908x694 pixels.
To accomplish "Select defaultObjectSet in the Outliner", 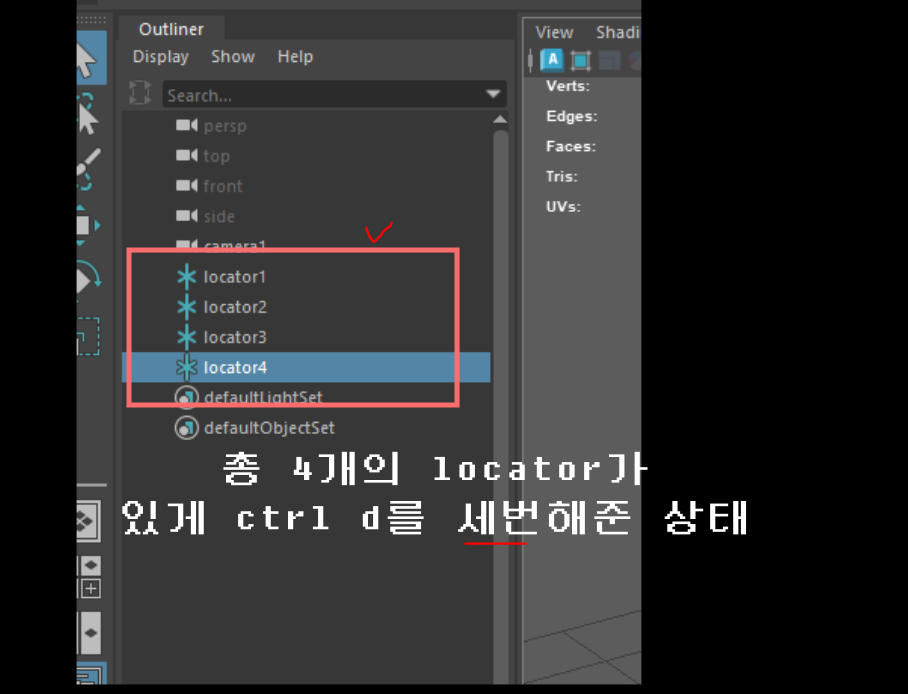I will [x=269, y=428].
